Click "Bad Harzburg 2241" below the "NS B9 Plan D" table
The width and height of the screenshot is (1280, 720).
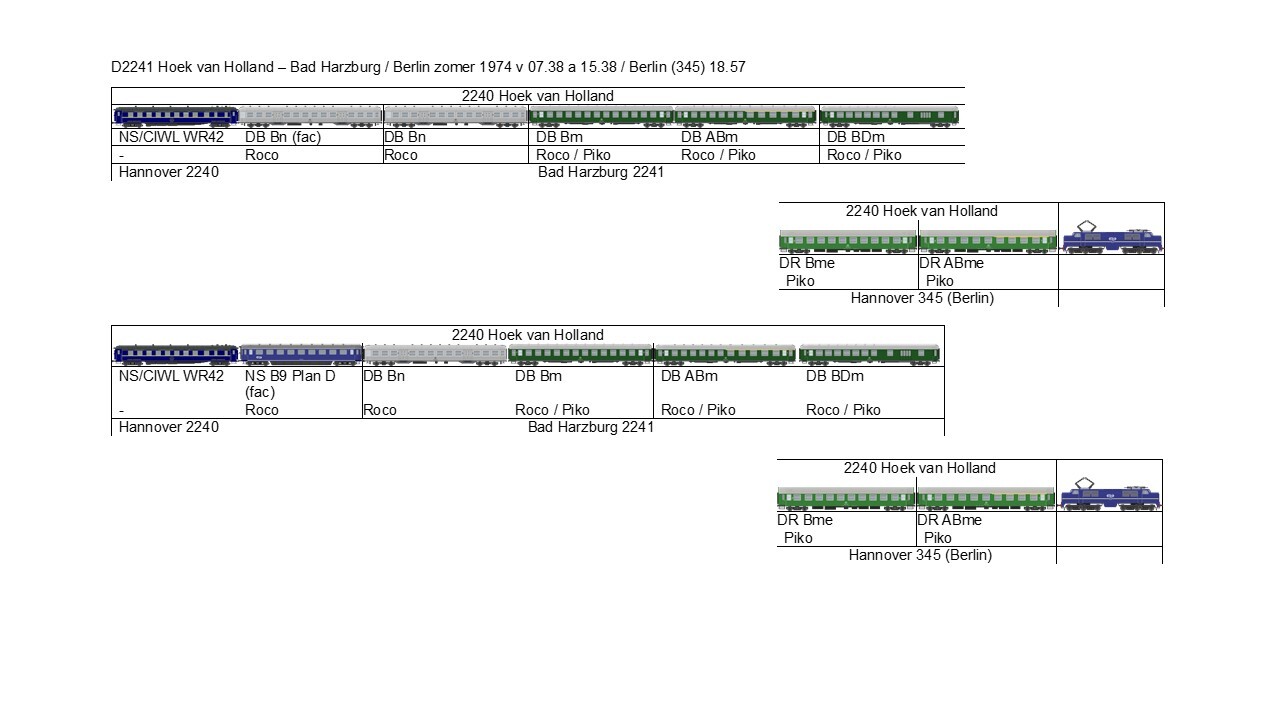[591, 427]
